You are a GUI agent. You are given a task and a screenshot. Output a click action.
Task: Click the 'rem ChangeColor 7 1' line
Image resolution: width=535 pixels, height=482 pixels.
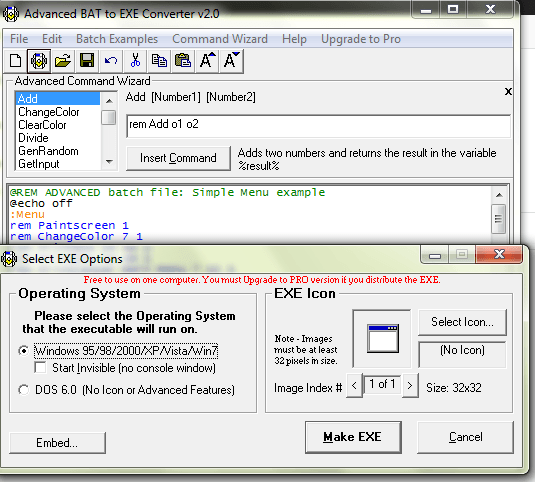pos(76,236)
